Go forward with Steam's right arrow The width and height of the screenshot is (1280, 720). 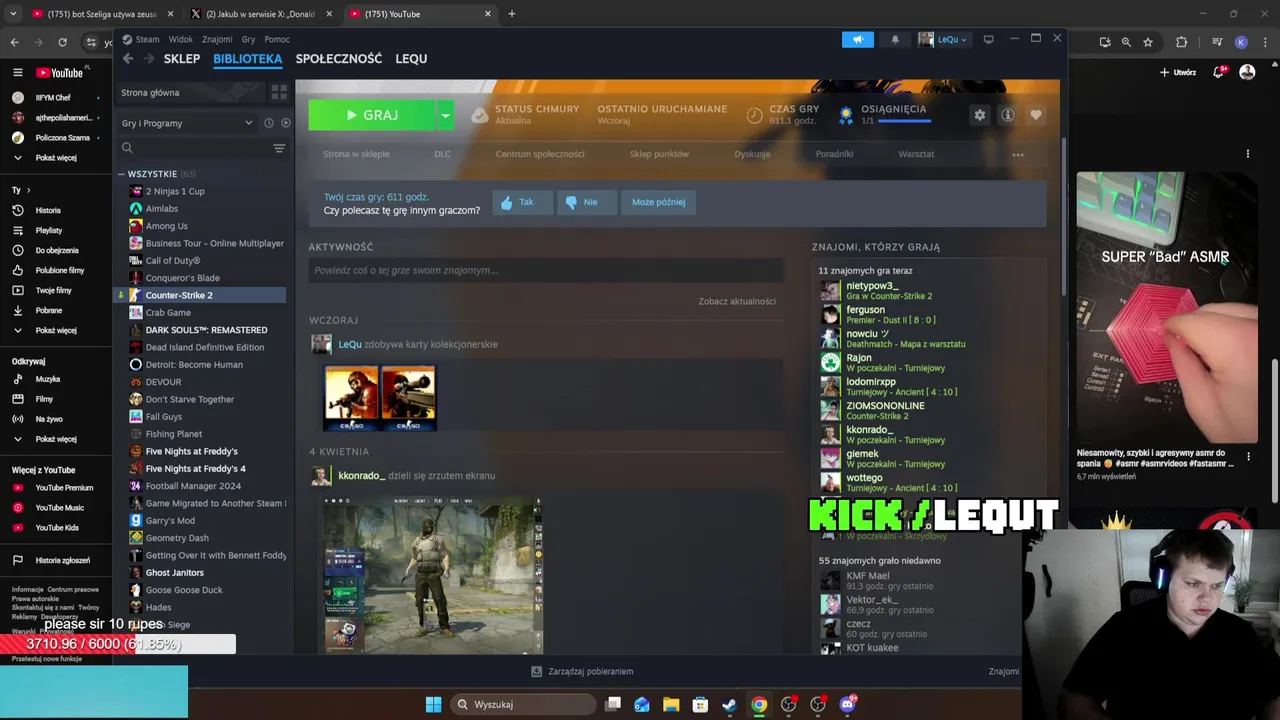point(149,59)
